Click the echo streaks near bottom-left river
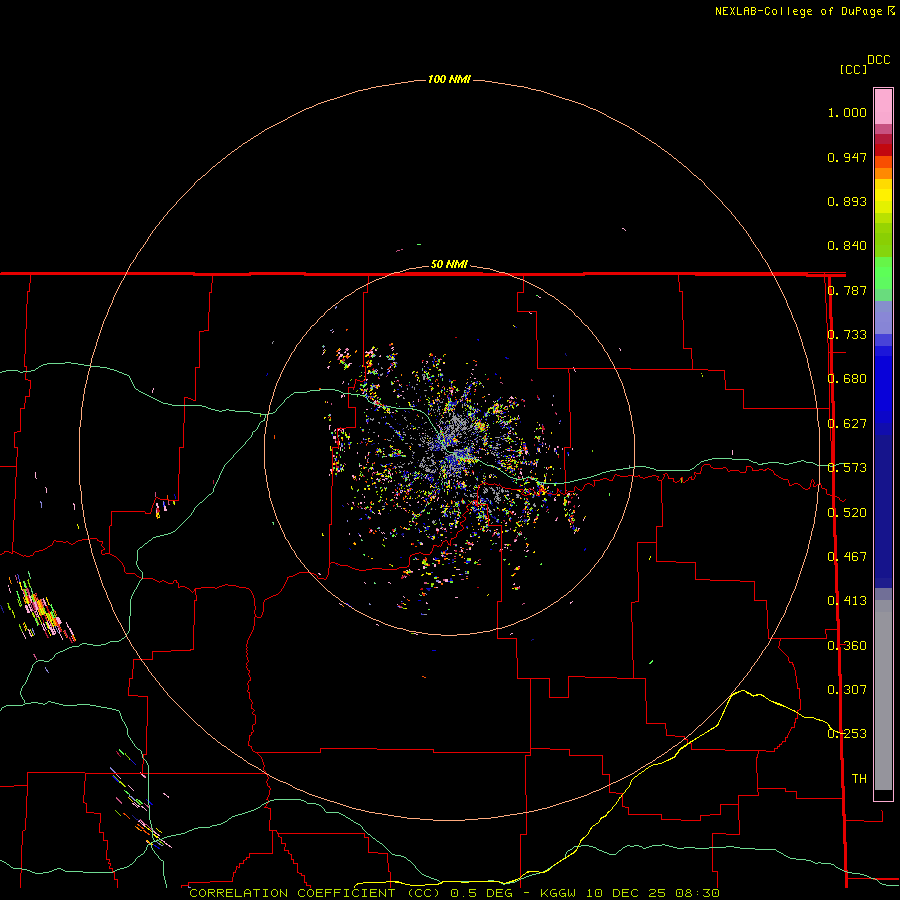900x900 pixels. [x=141, y=799]
